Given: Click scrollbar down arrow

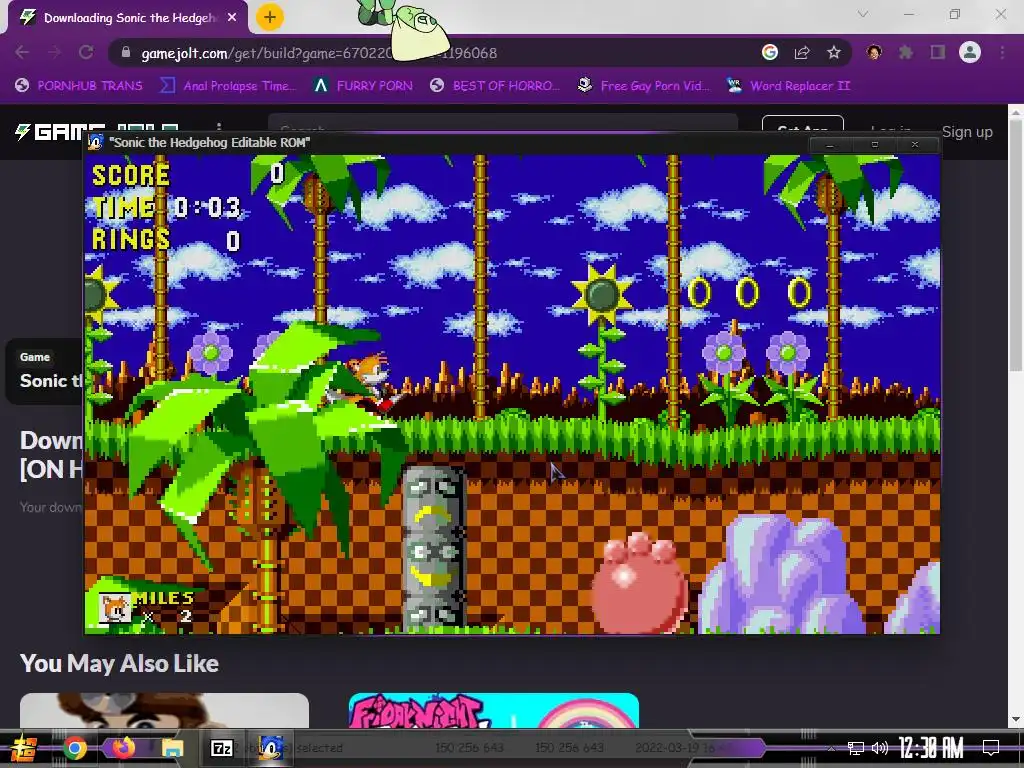Looking at the screenshot, I should point(1016,720).
